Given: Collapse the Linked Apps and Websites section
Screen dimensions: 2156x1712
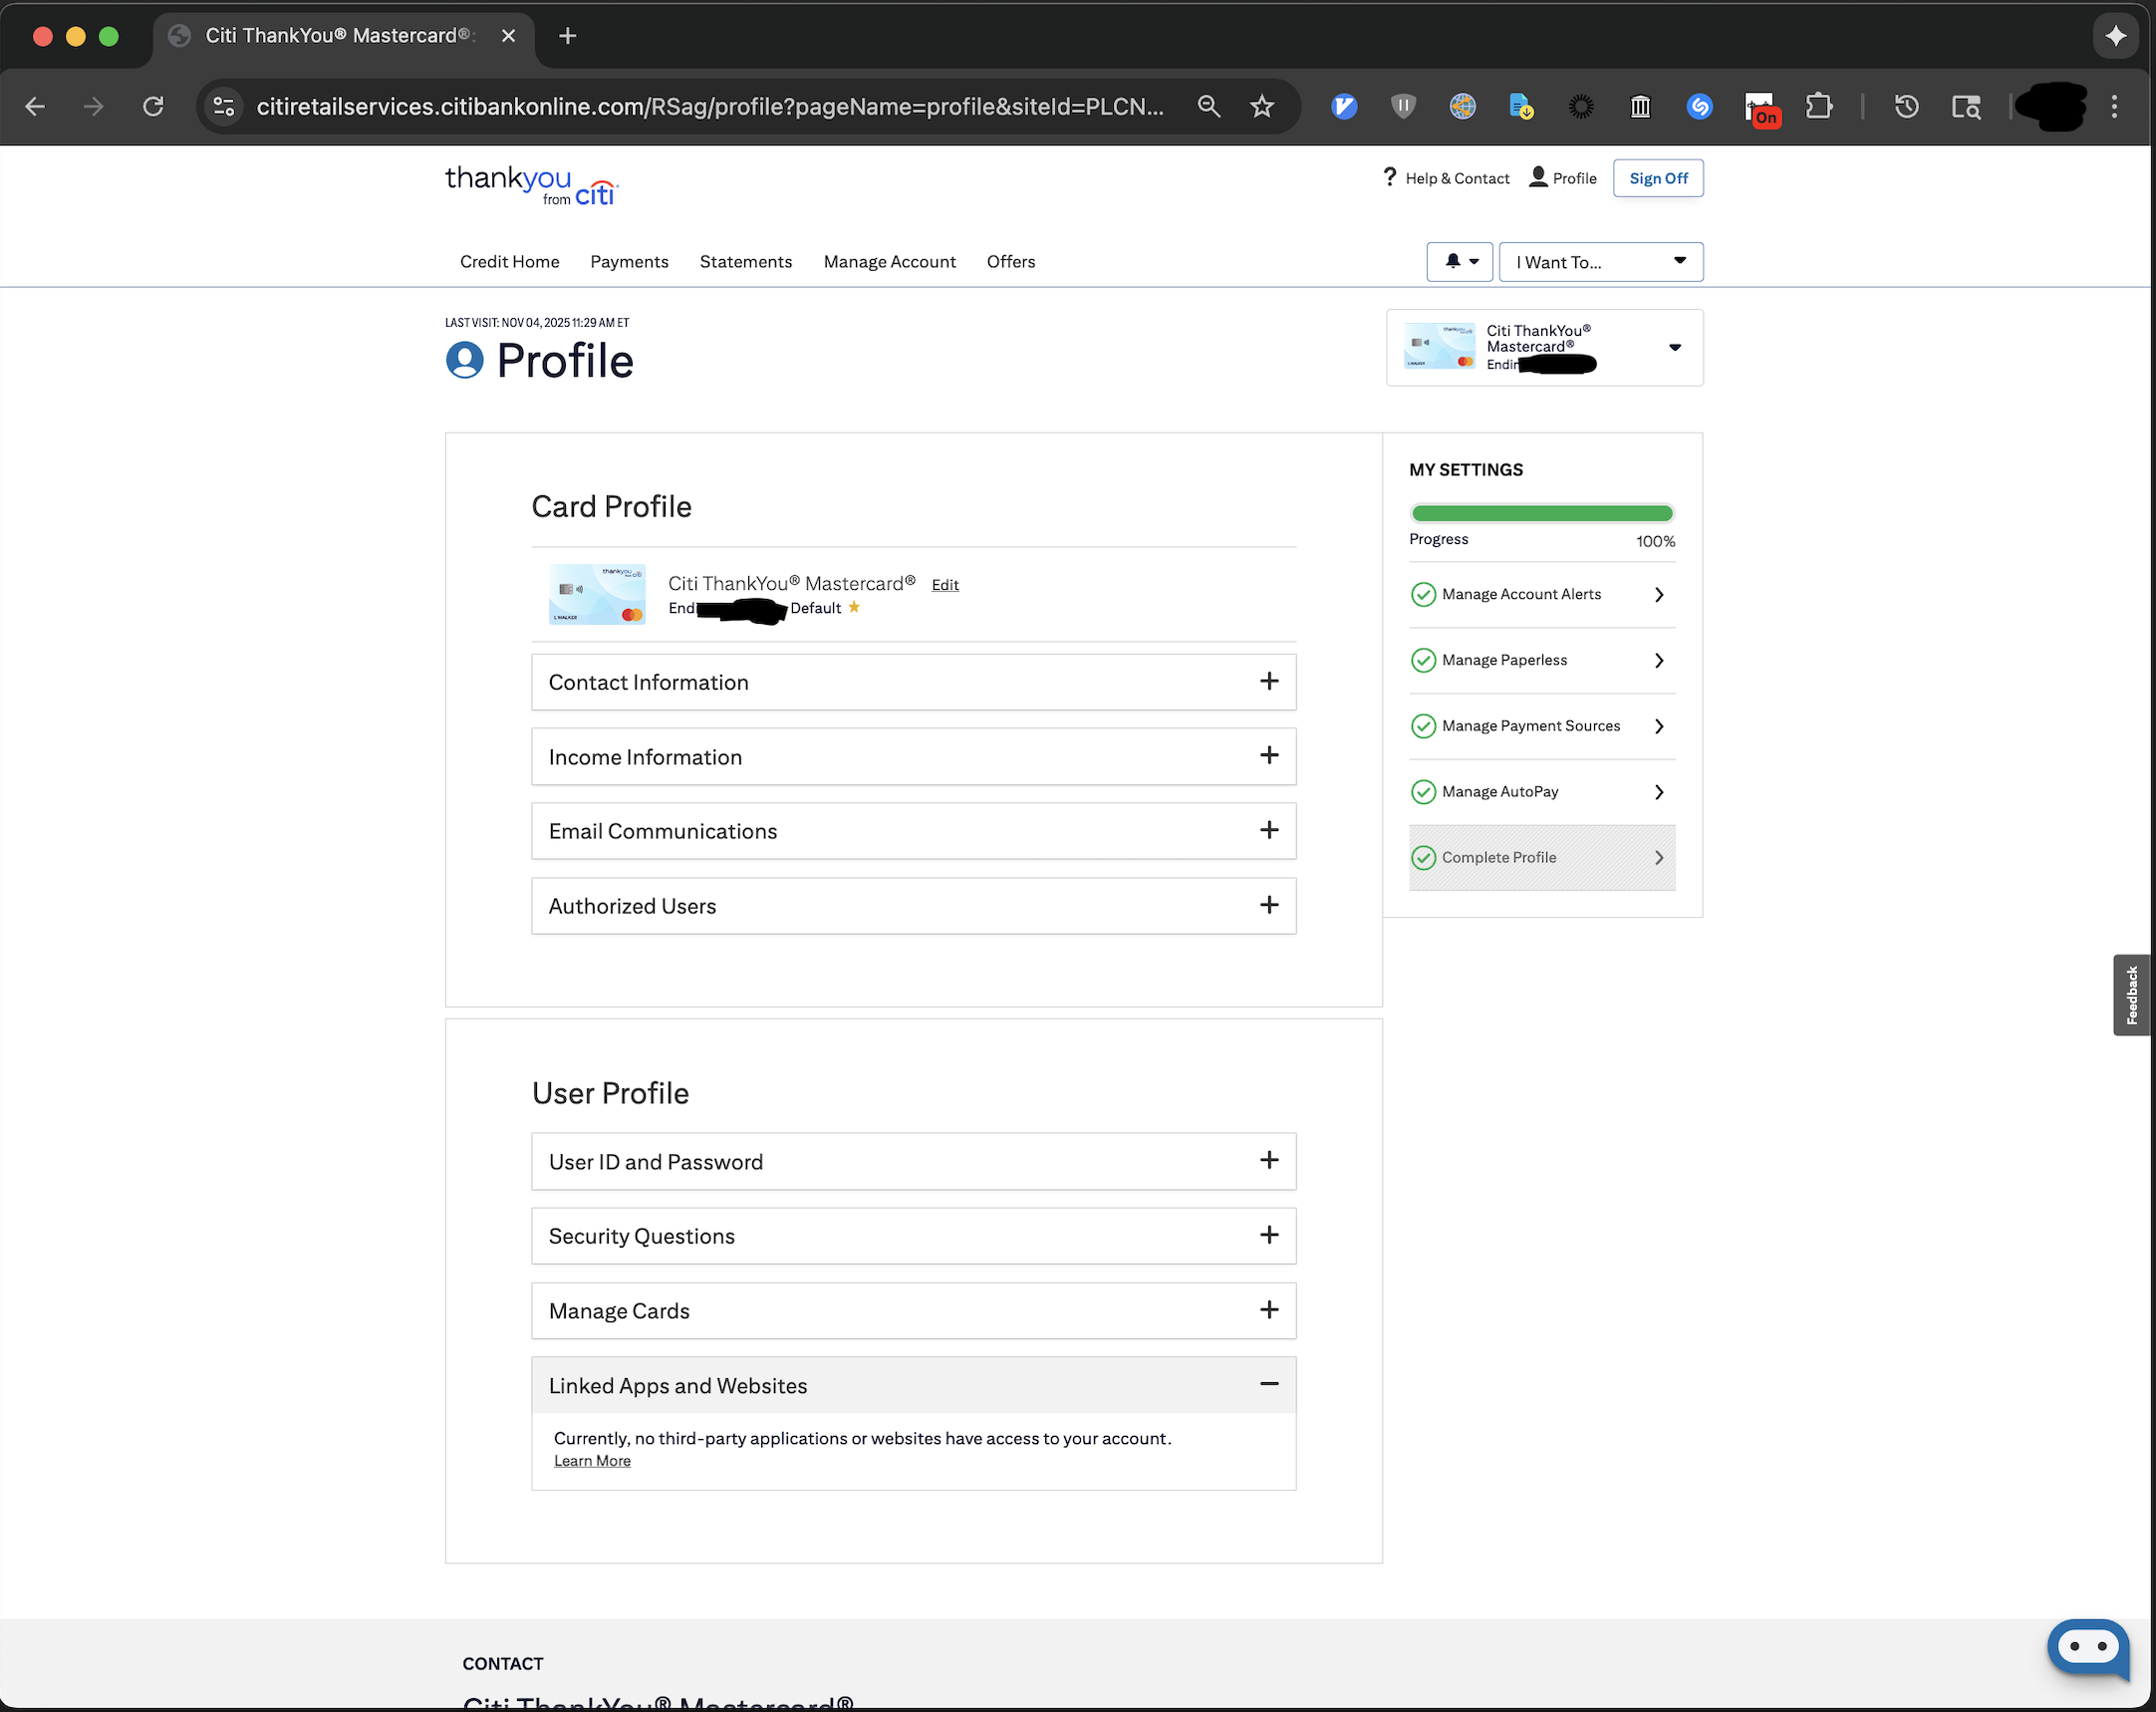Looking at the screenshot, I should coord(1268,1384).
